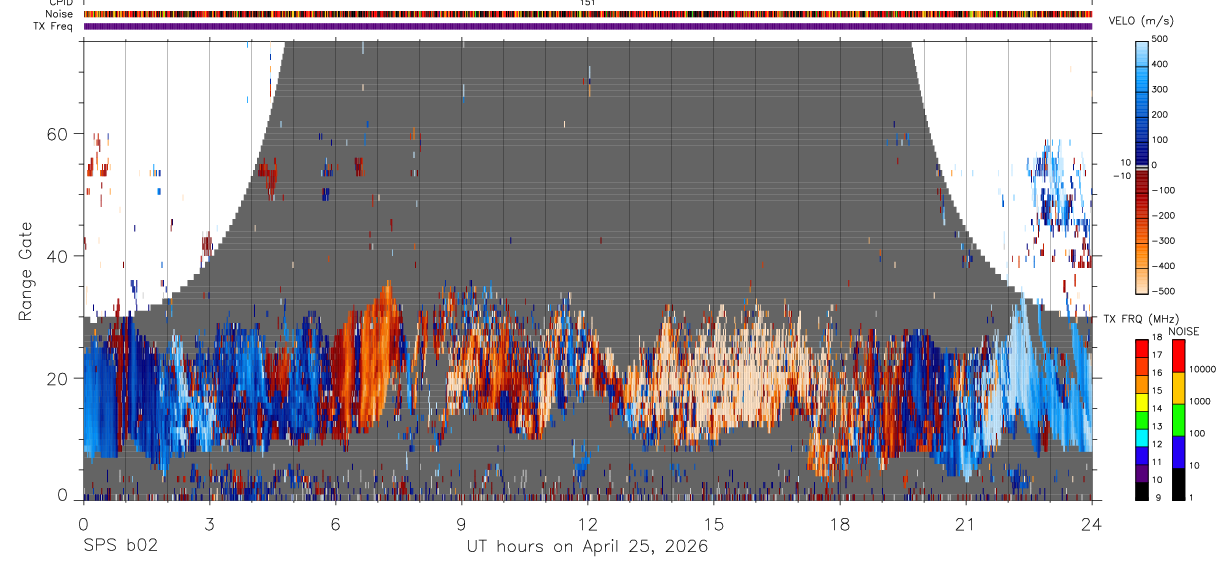This screenshot has width=1228, height=567.
Task: Click the '200' tick on velocity colorbar
Action: coord(1162,114)
